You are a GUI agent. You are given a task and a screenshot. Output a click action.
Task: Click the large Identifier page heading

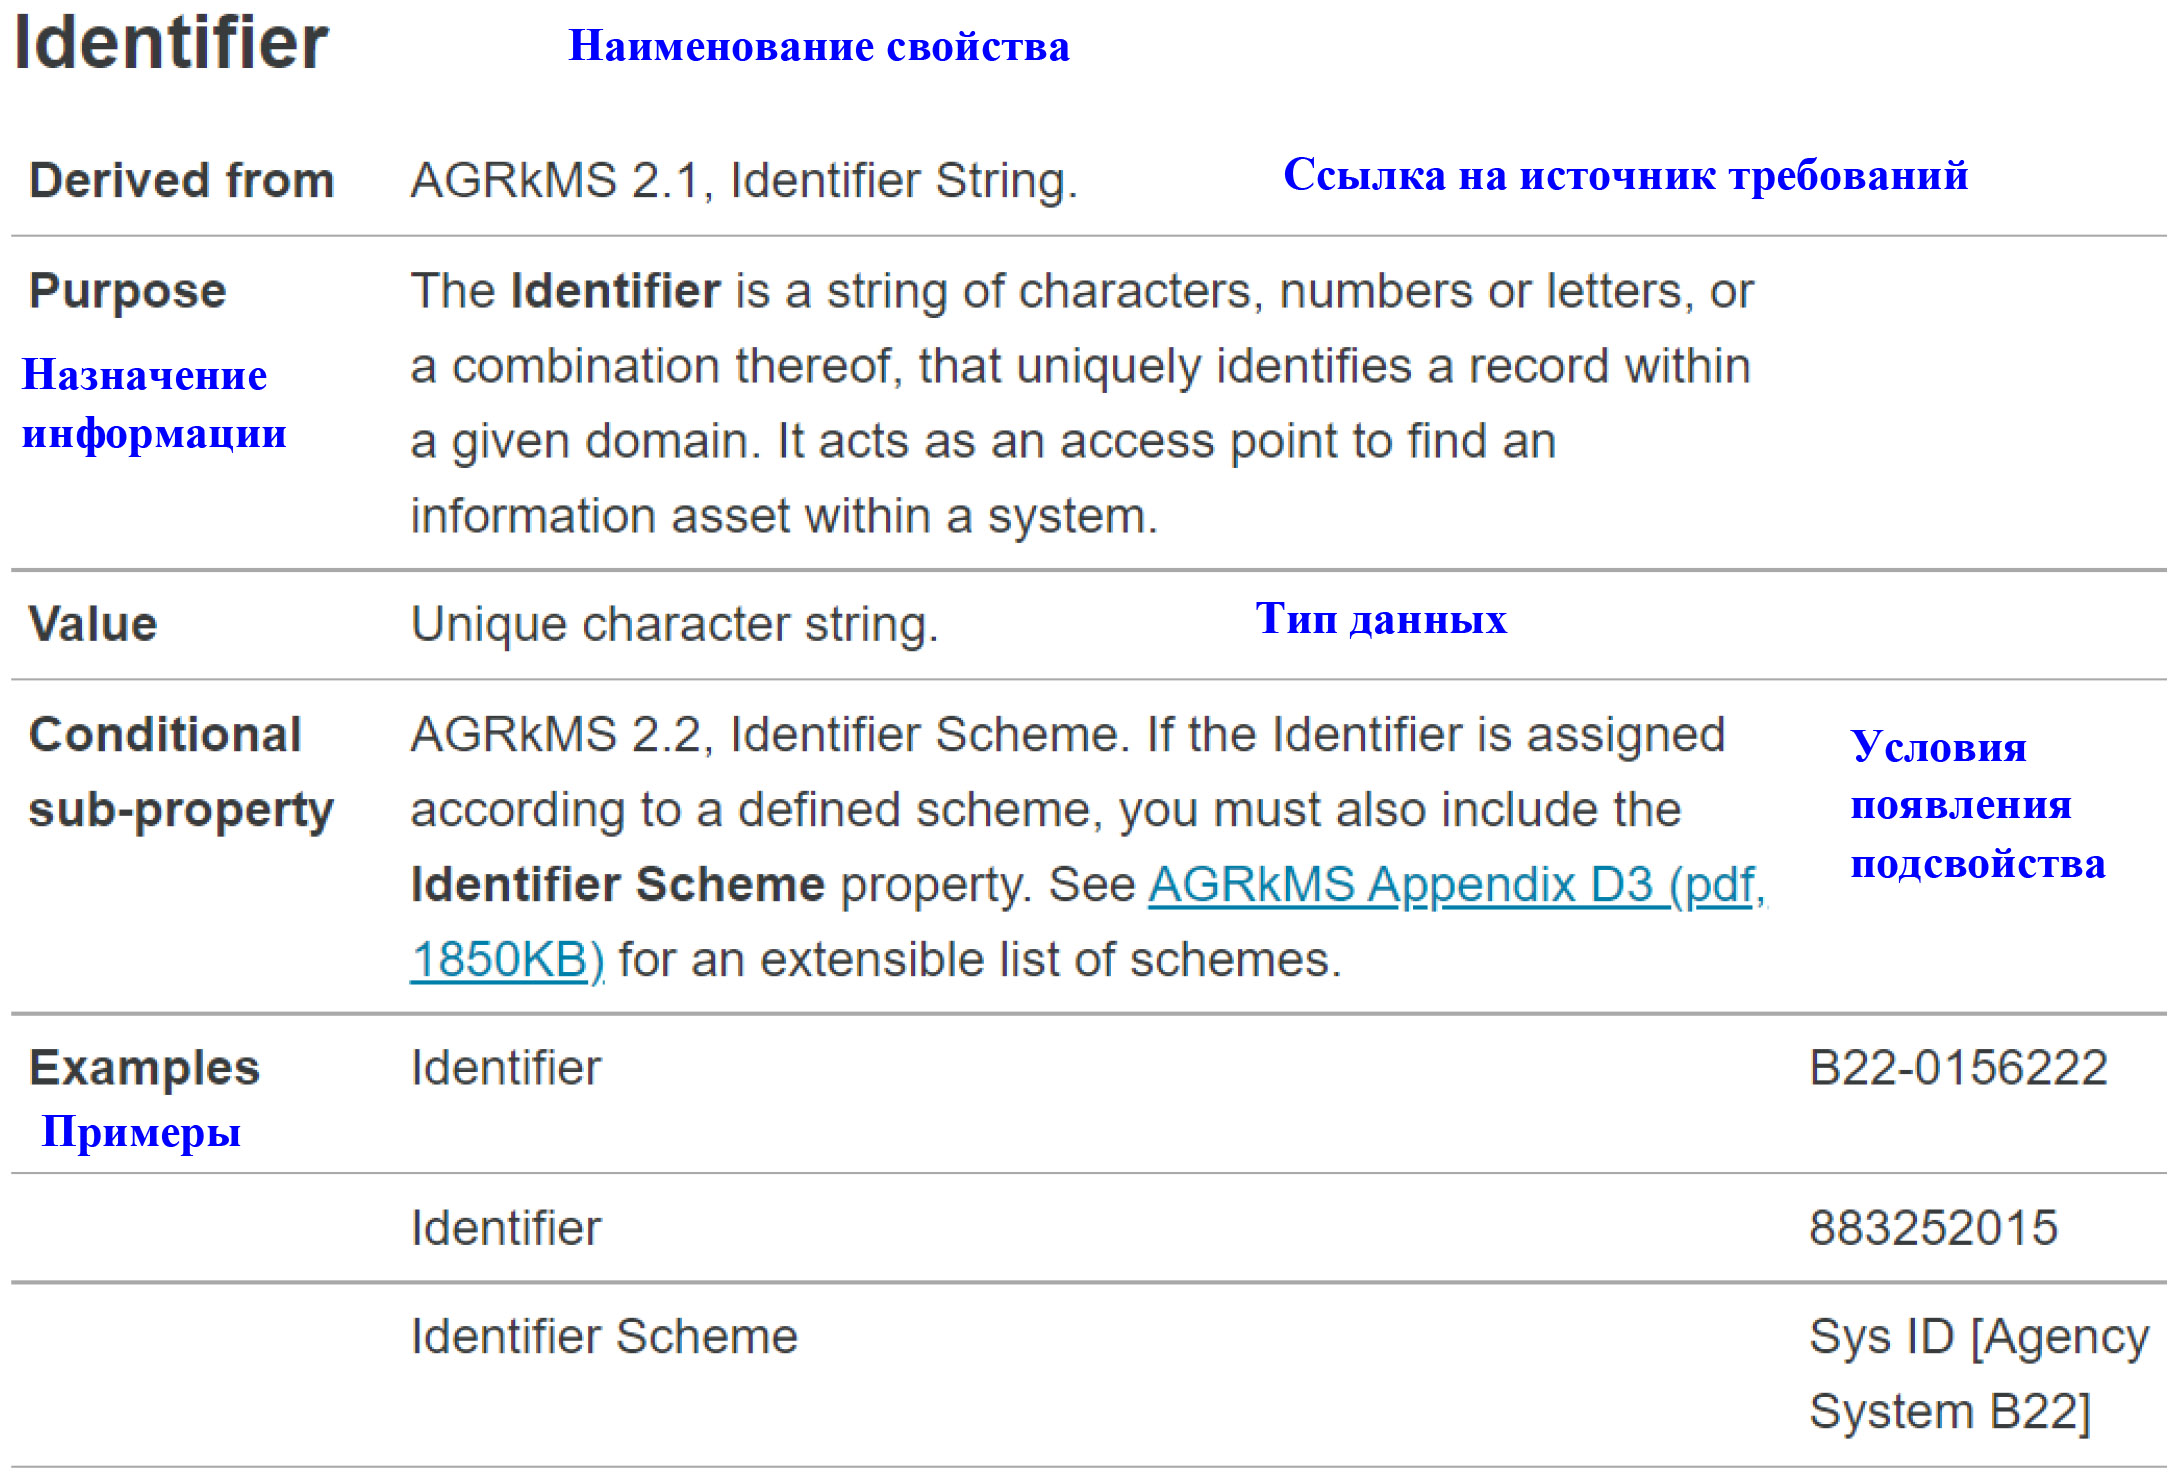171,44
